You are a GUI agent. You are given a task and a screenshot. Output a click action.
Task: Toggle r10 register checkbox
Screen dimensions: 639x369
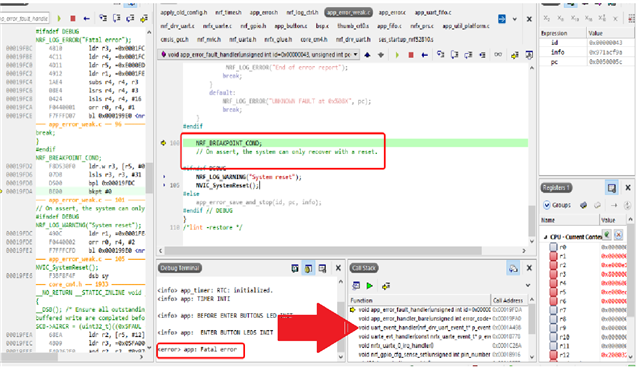pyautogui.click(x=553, y=337)
